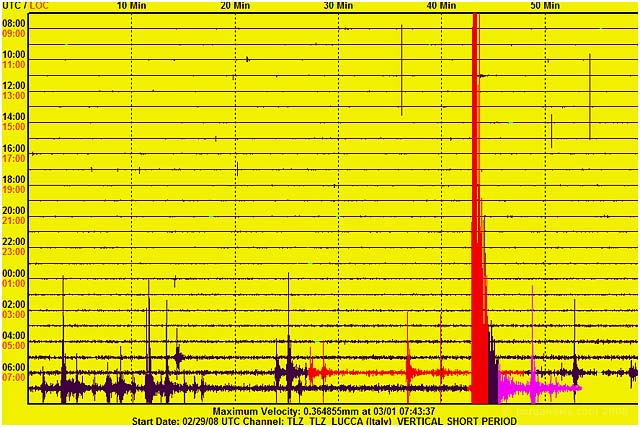Select the 08:00 UTC row label
This screenshot has height=427, width=640.
tap(14, 23)
